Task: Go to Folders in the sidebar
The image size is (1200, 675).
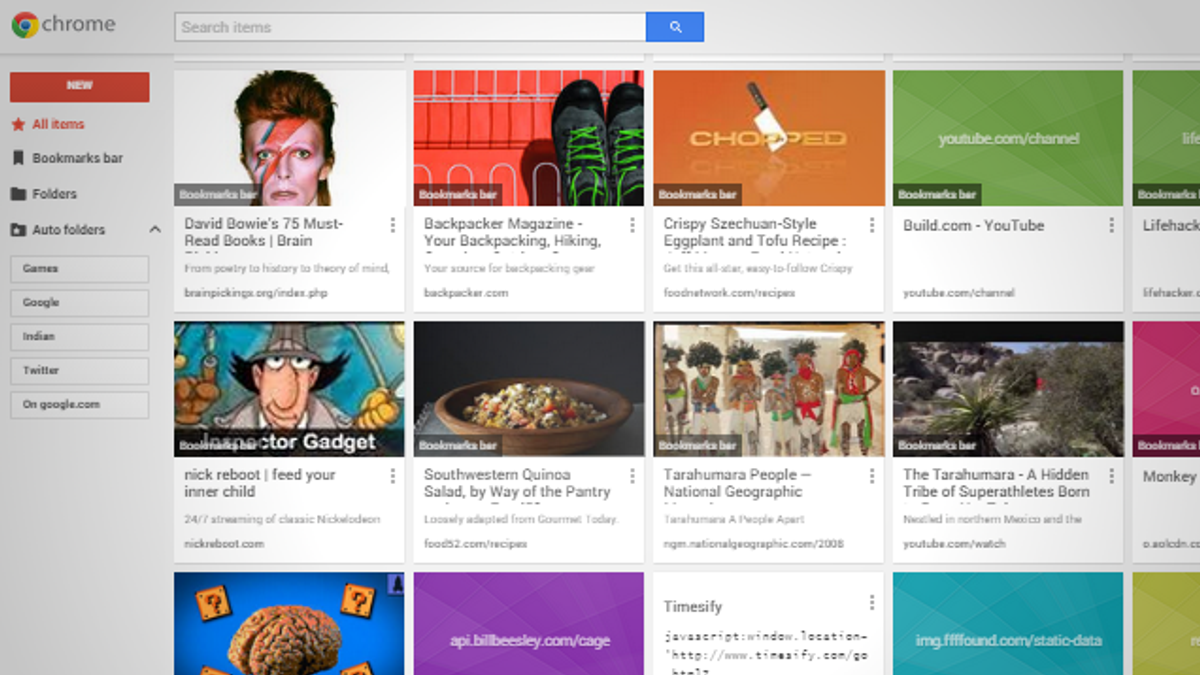Action: coord(54,194)
